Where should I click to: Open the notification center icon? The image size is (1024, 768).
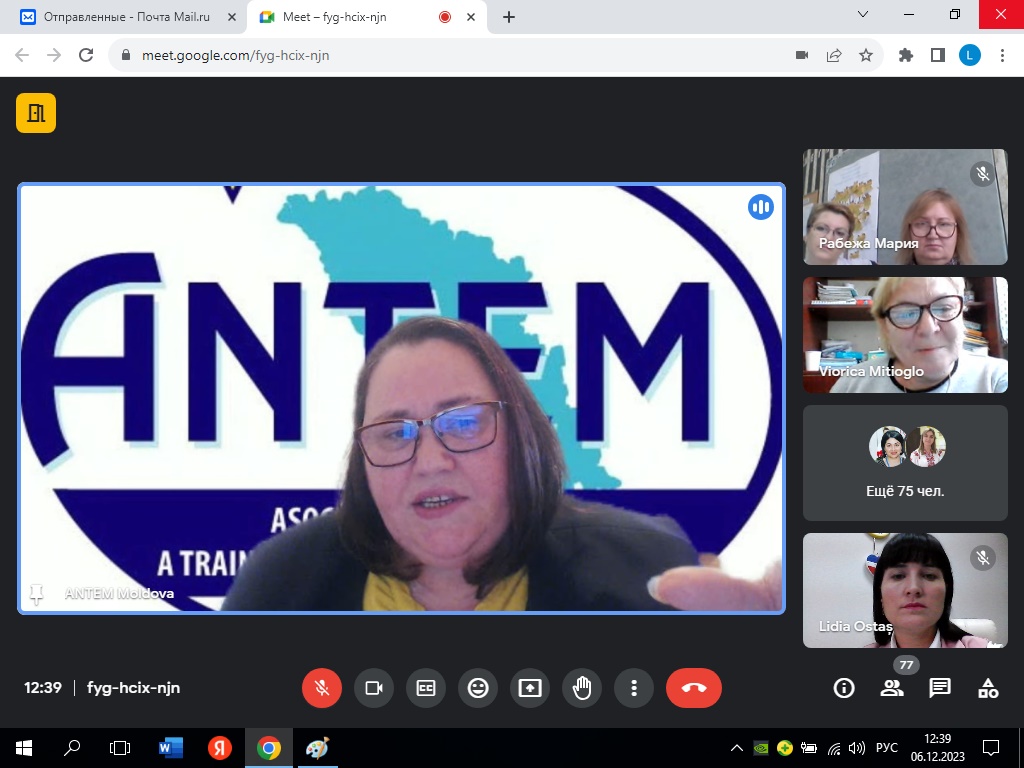click(x=991, y=748)
